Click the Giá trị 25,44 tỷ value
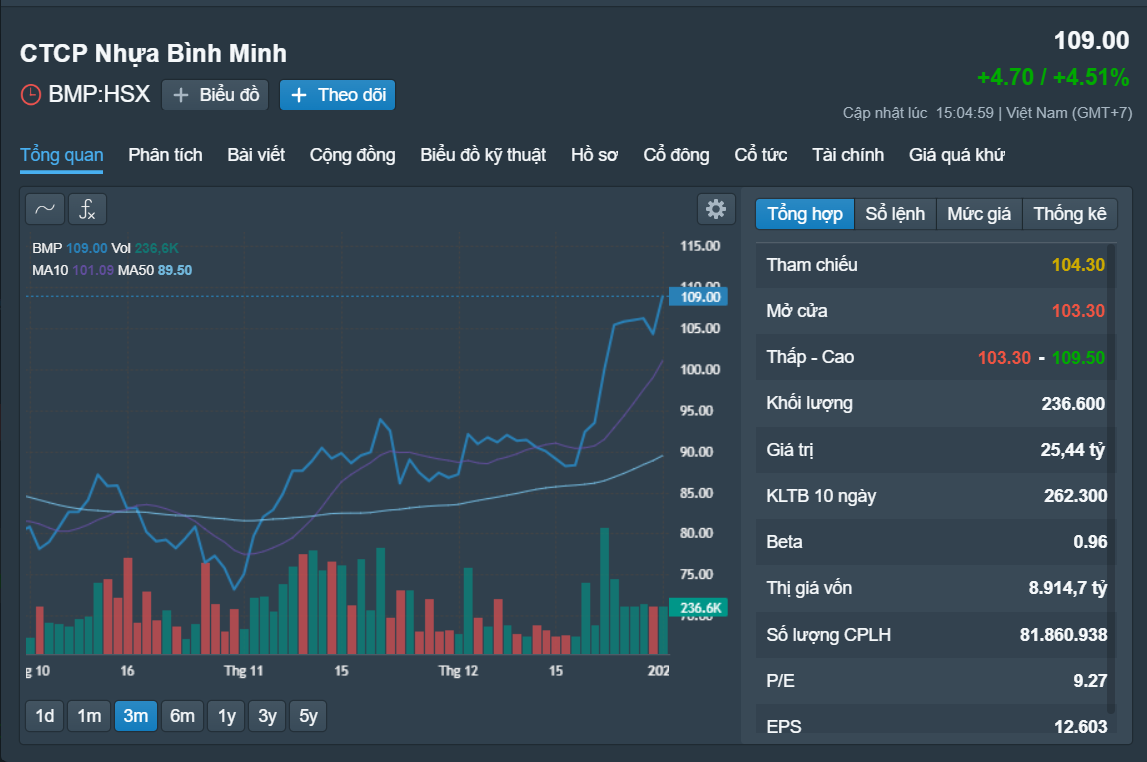Screen dimensions: 1147x762 pyautogui.click(x=1072, y=450)
